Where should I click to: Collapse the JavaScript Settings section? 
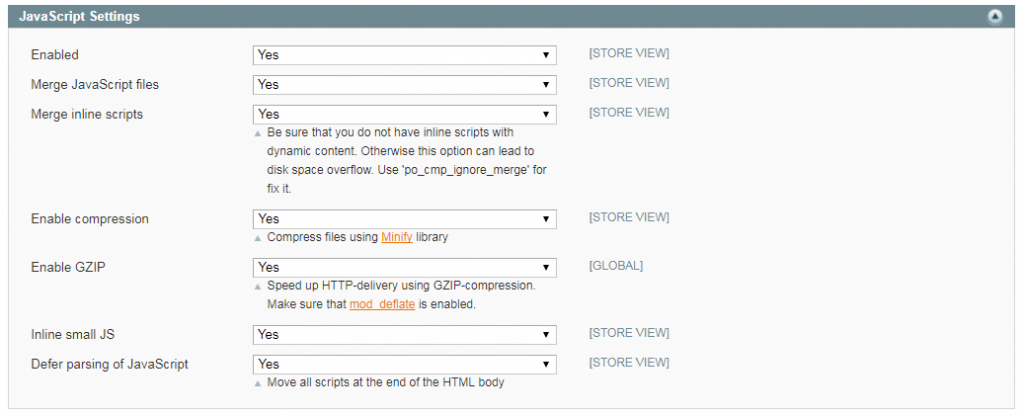click(x=995, y=17)
